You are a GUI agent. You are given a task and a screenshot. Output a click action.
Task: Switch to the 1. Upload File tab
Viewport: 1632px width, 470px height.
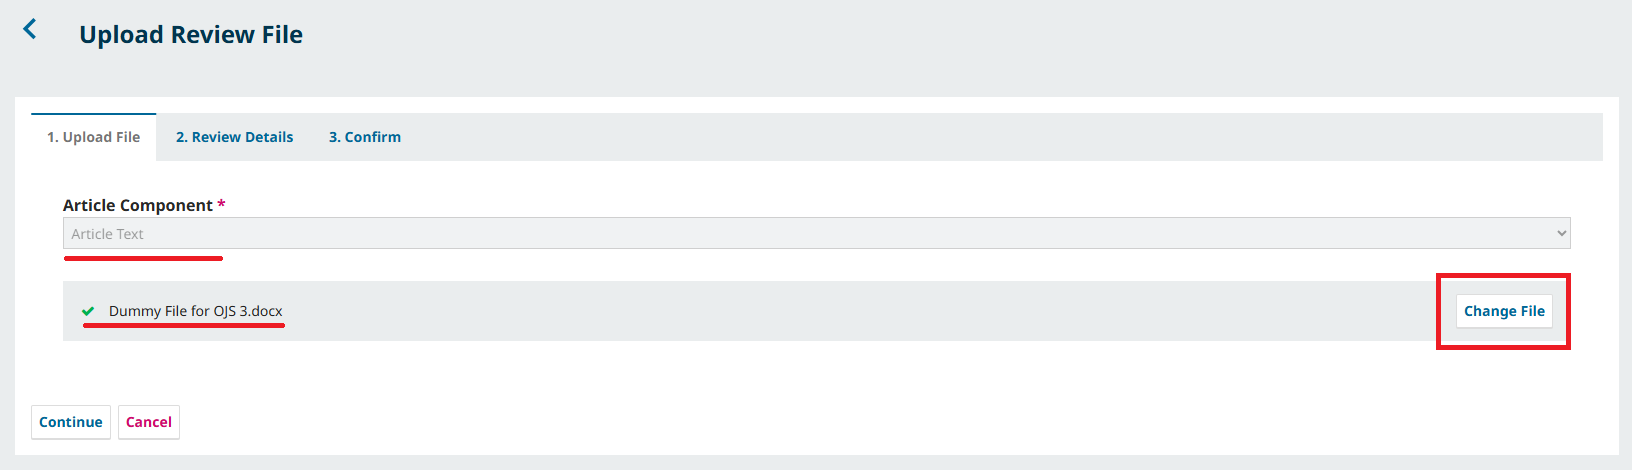94,137
